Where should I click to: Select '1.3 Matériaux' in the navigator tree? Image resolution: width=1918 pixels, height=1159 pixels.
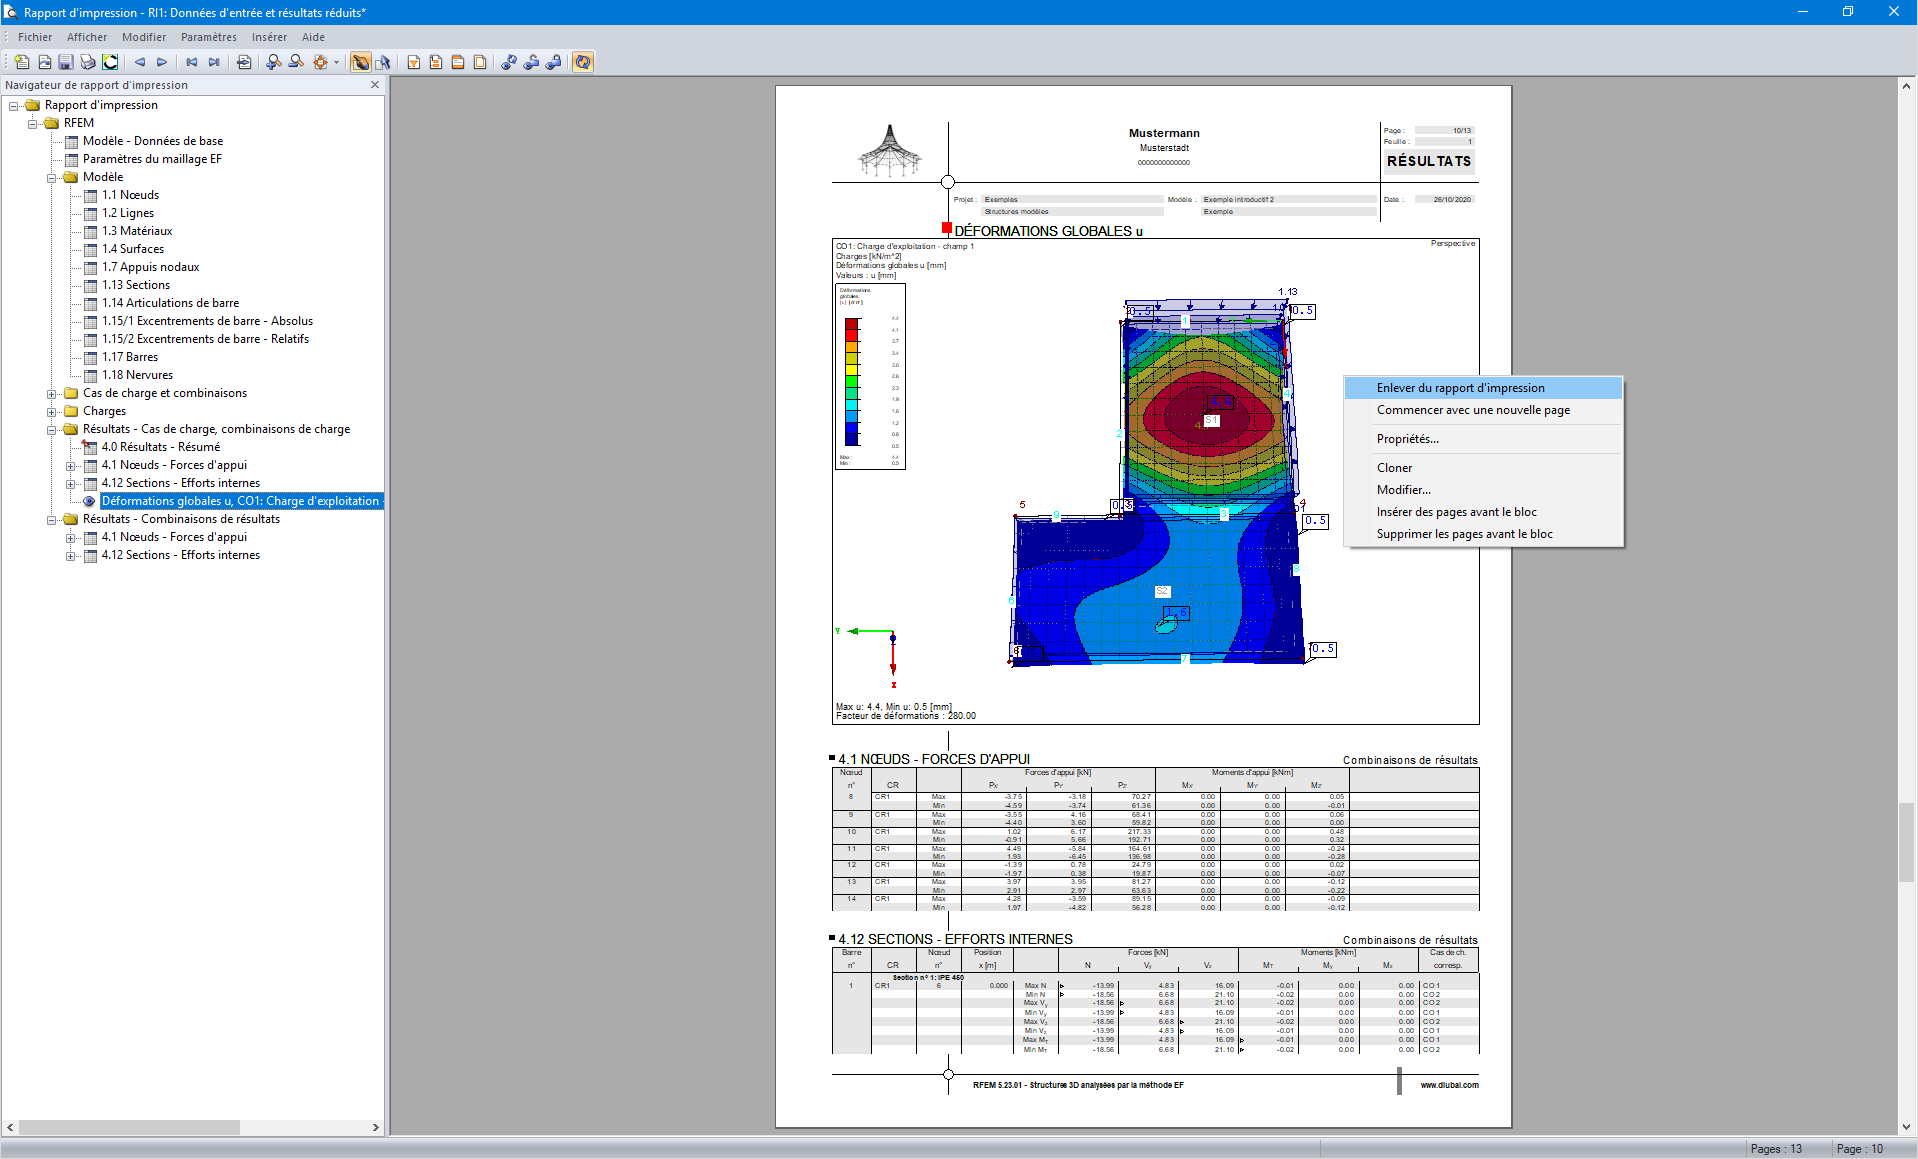137,231
